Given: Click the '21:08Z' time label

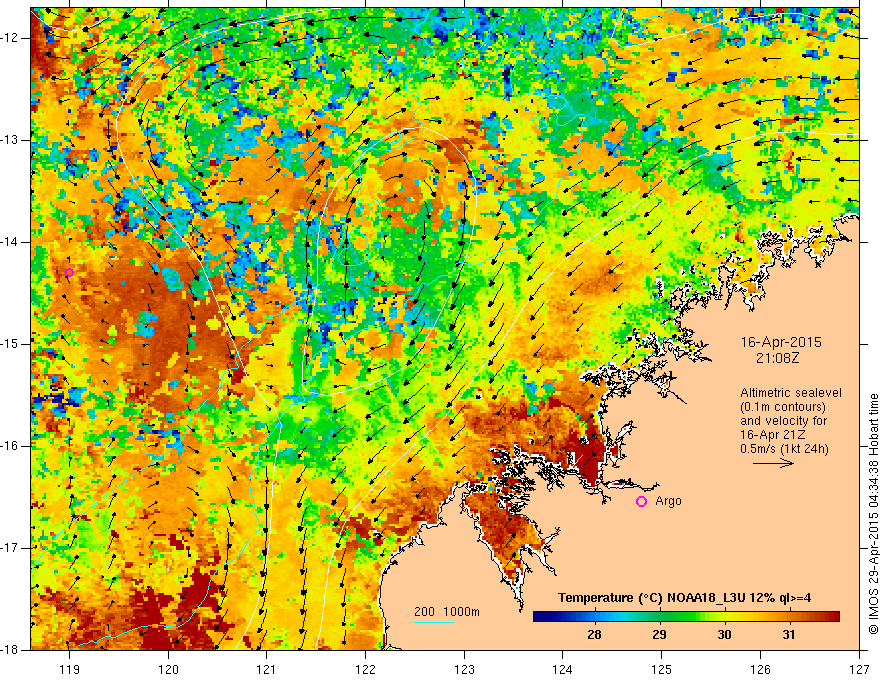Looking at the screenshot, I should tap(777, 358).
